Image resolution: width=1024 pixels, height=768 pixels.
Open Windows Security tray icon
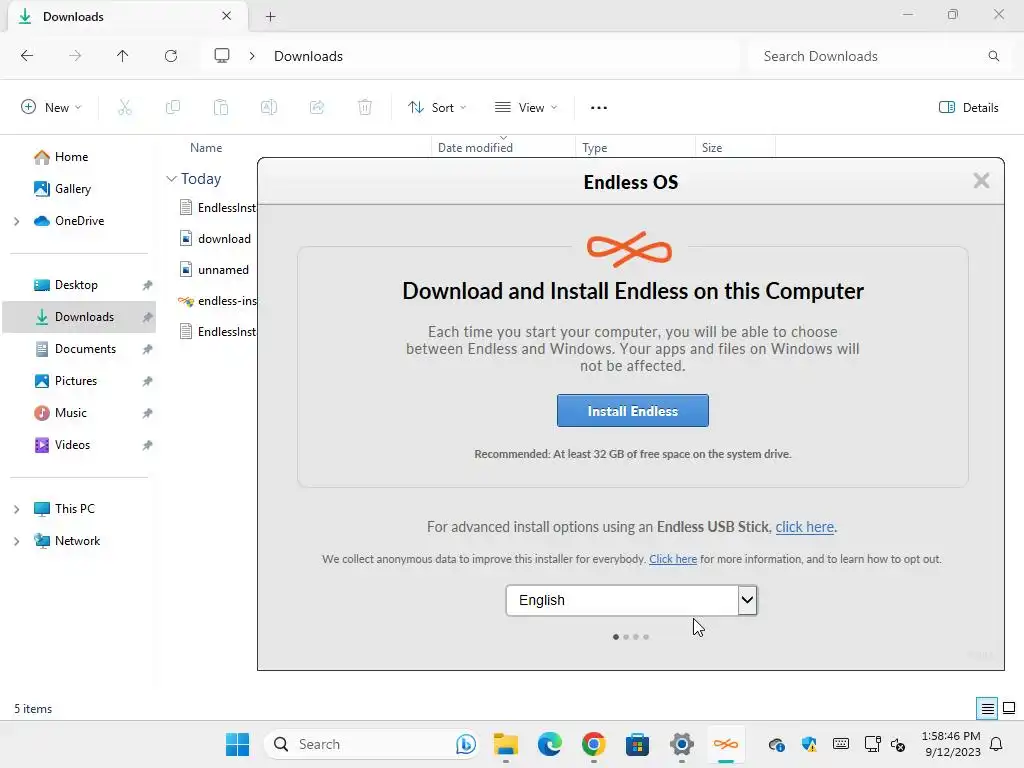point(809,744)
